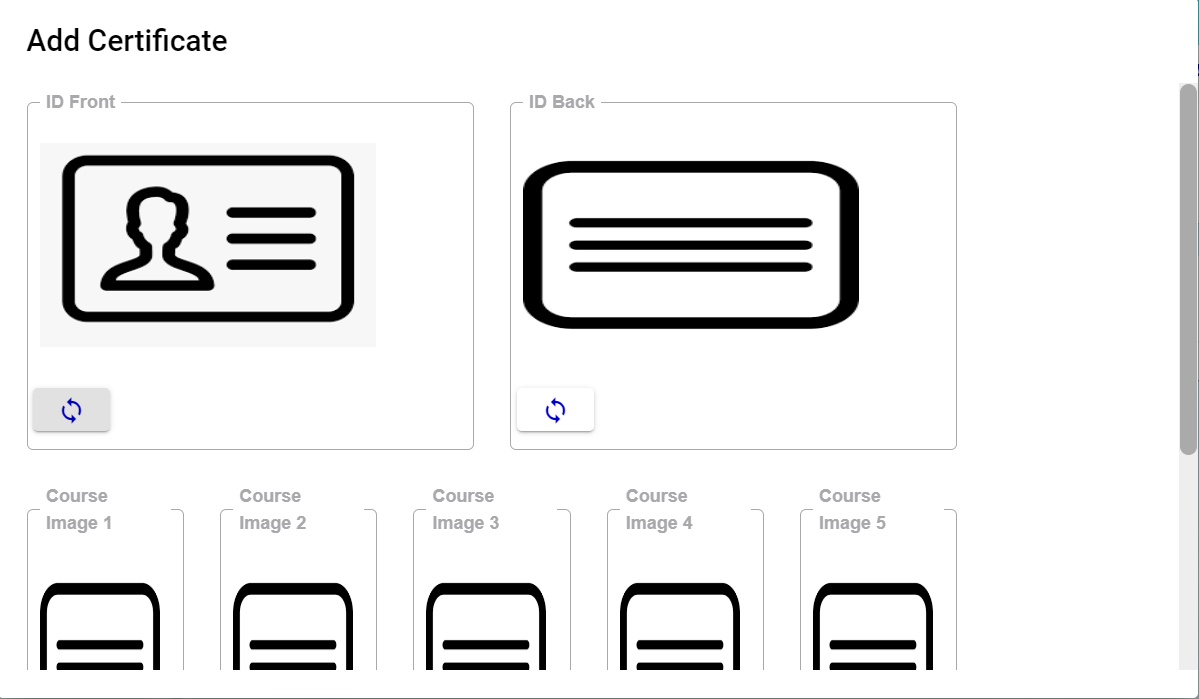Screen dimensions: 1199x699
Task: Click the ID Front field label
Action: [x=80, y=102]
